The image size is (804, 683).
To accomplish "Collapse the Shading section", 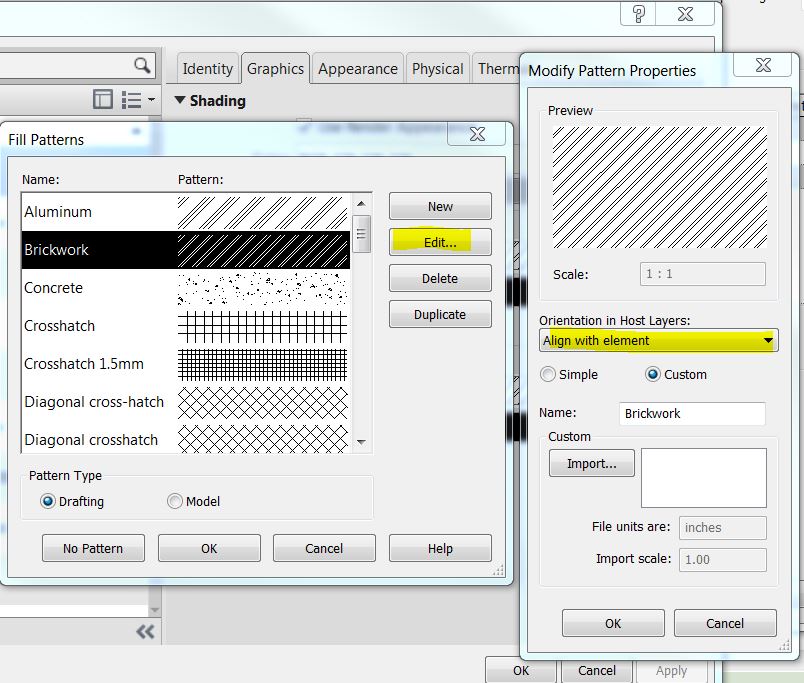I will (x=180, y=101).
